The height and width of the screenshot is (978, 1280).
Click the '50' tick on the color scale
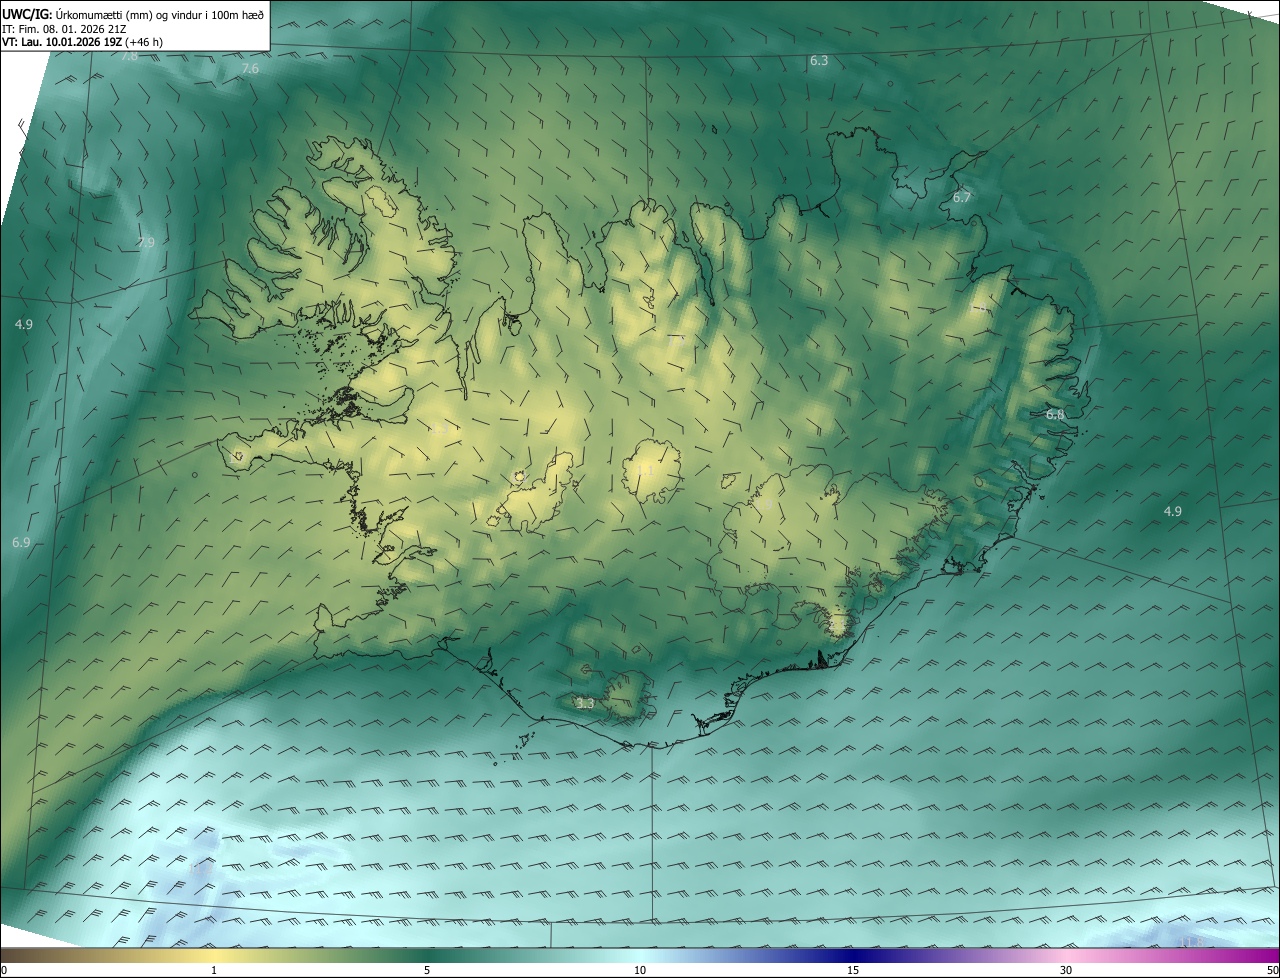tap(1272, 970)
